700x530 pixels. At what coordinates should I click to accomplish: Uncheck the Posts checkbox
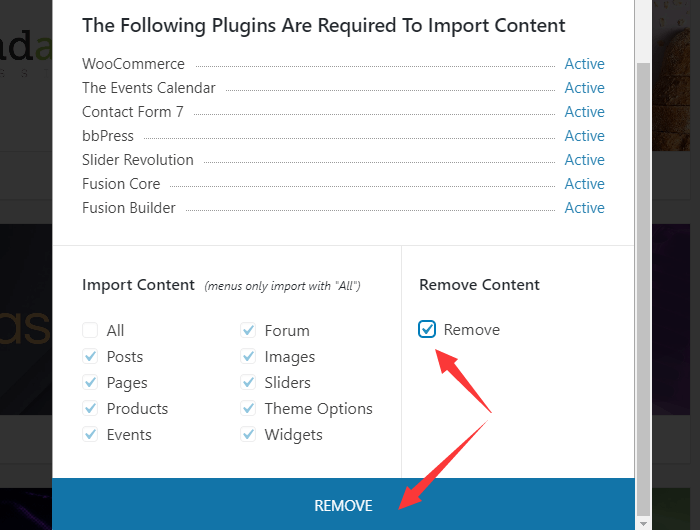click(90, 357)
